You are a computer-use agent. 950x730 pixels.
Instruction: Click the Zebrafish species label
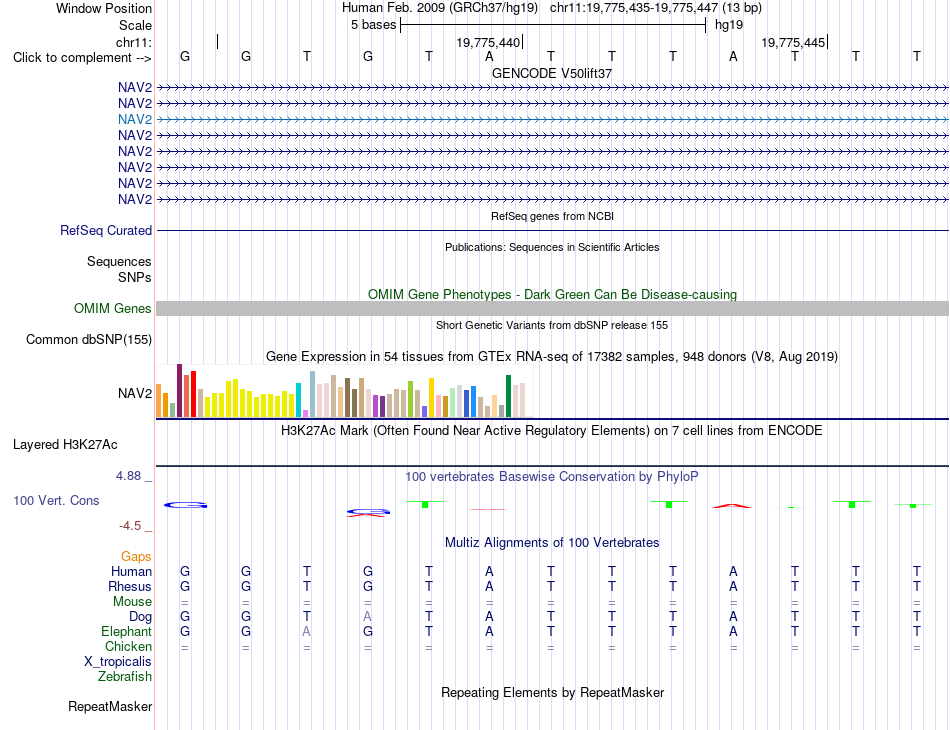tap(125, 676)
